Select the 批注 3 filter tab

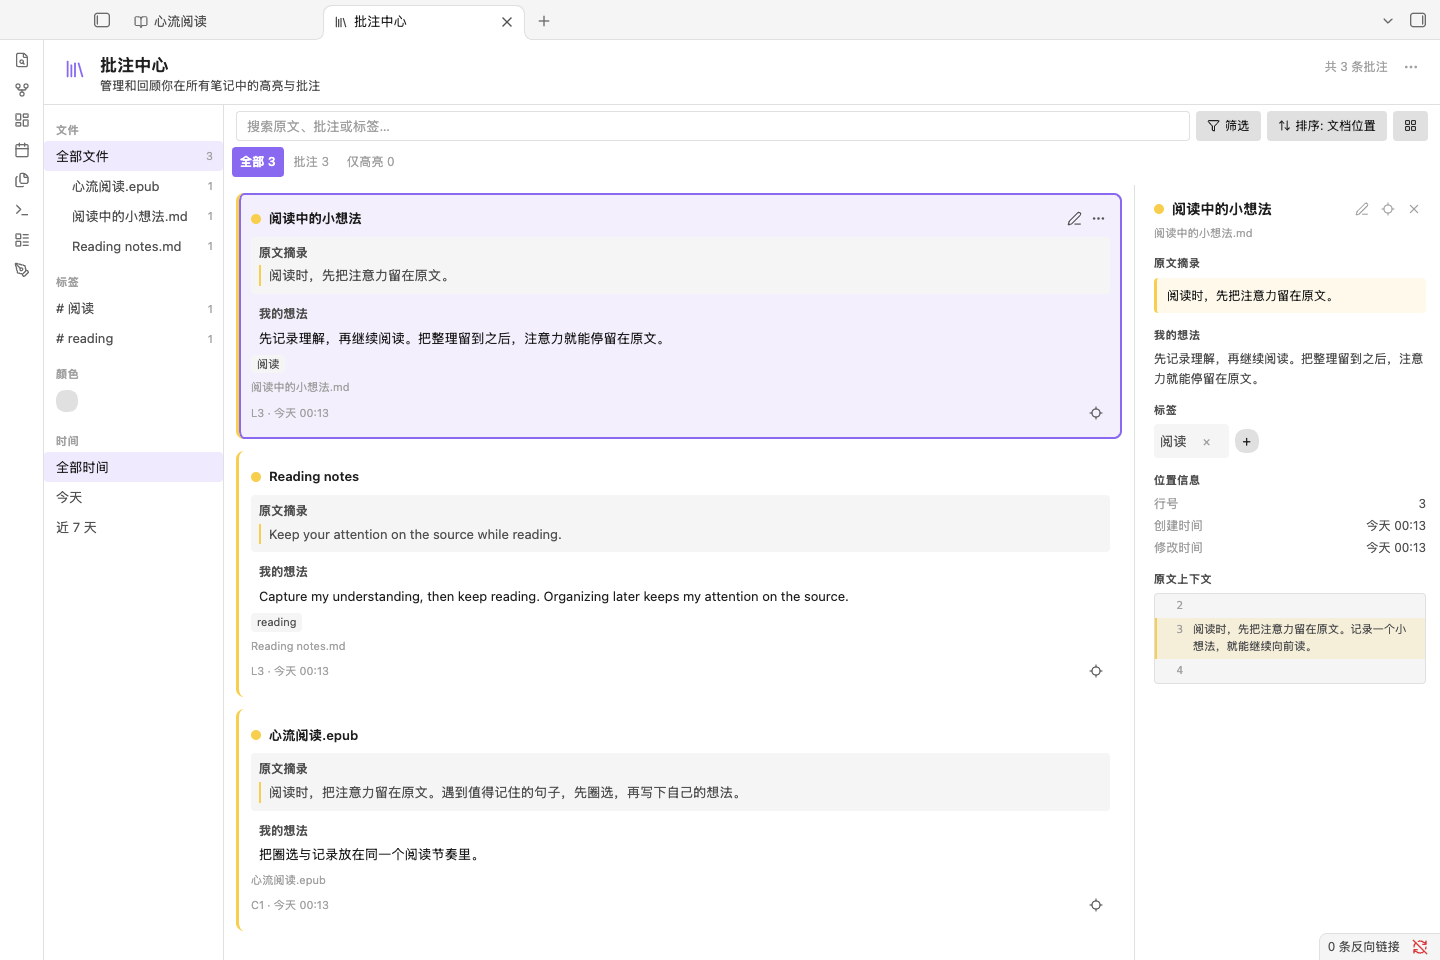311,162
